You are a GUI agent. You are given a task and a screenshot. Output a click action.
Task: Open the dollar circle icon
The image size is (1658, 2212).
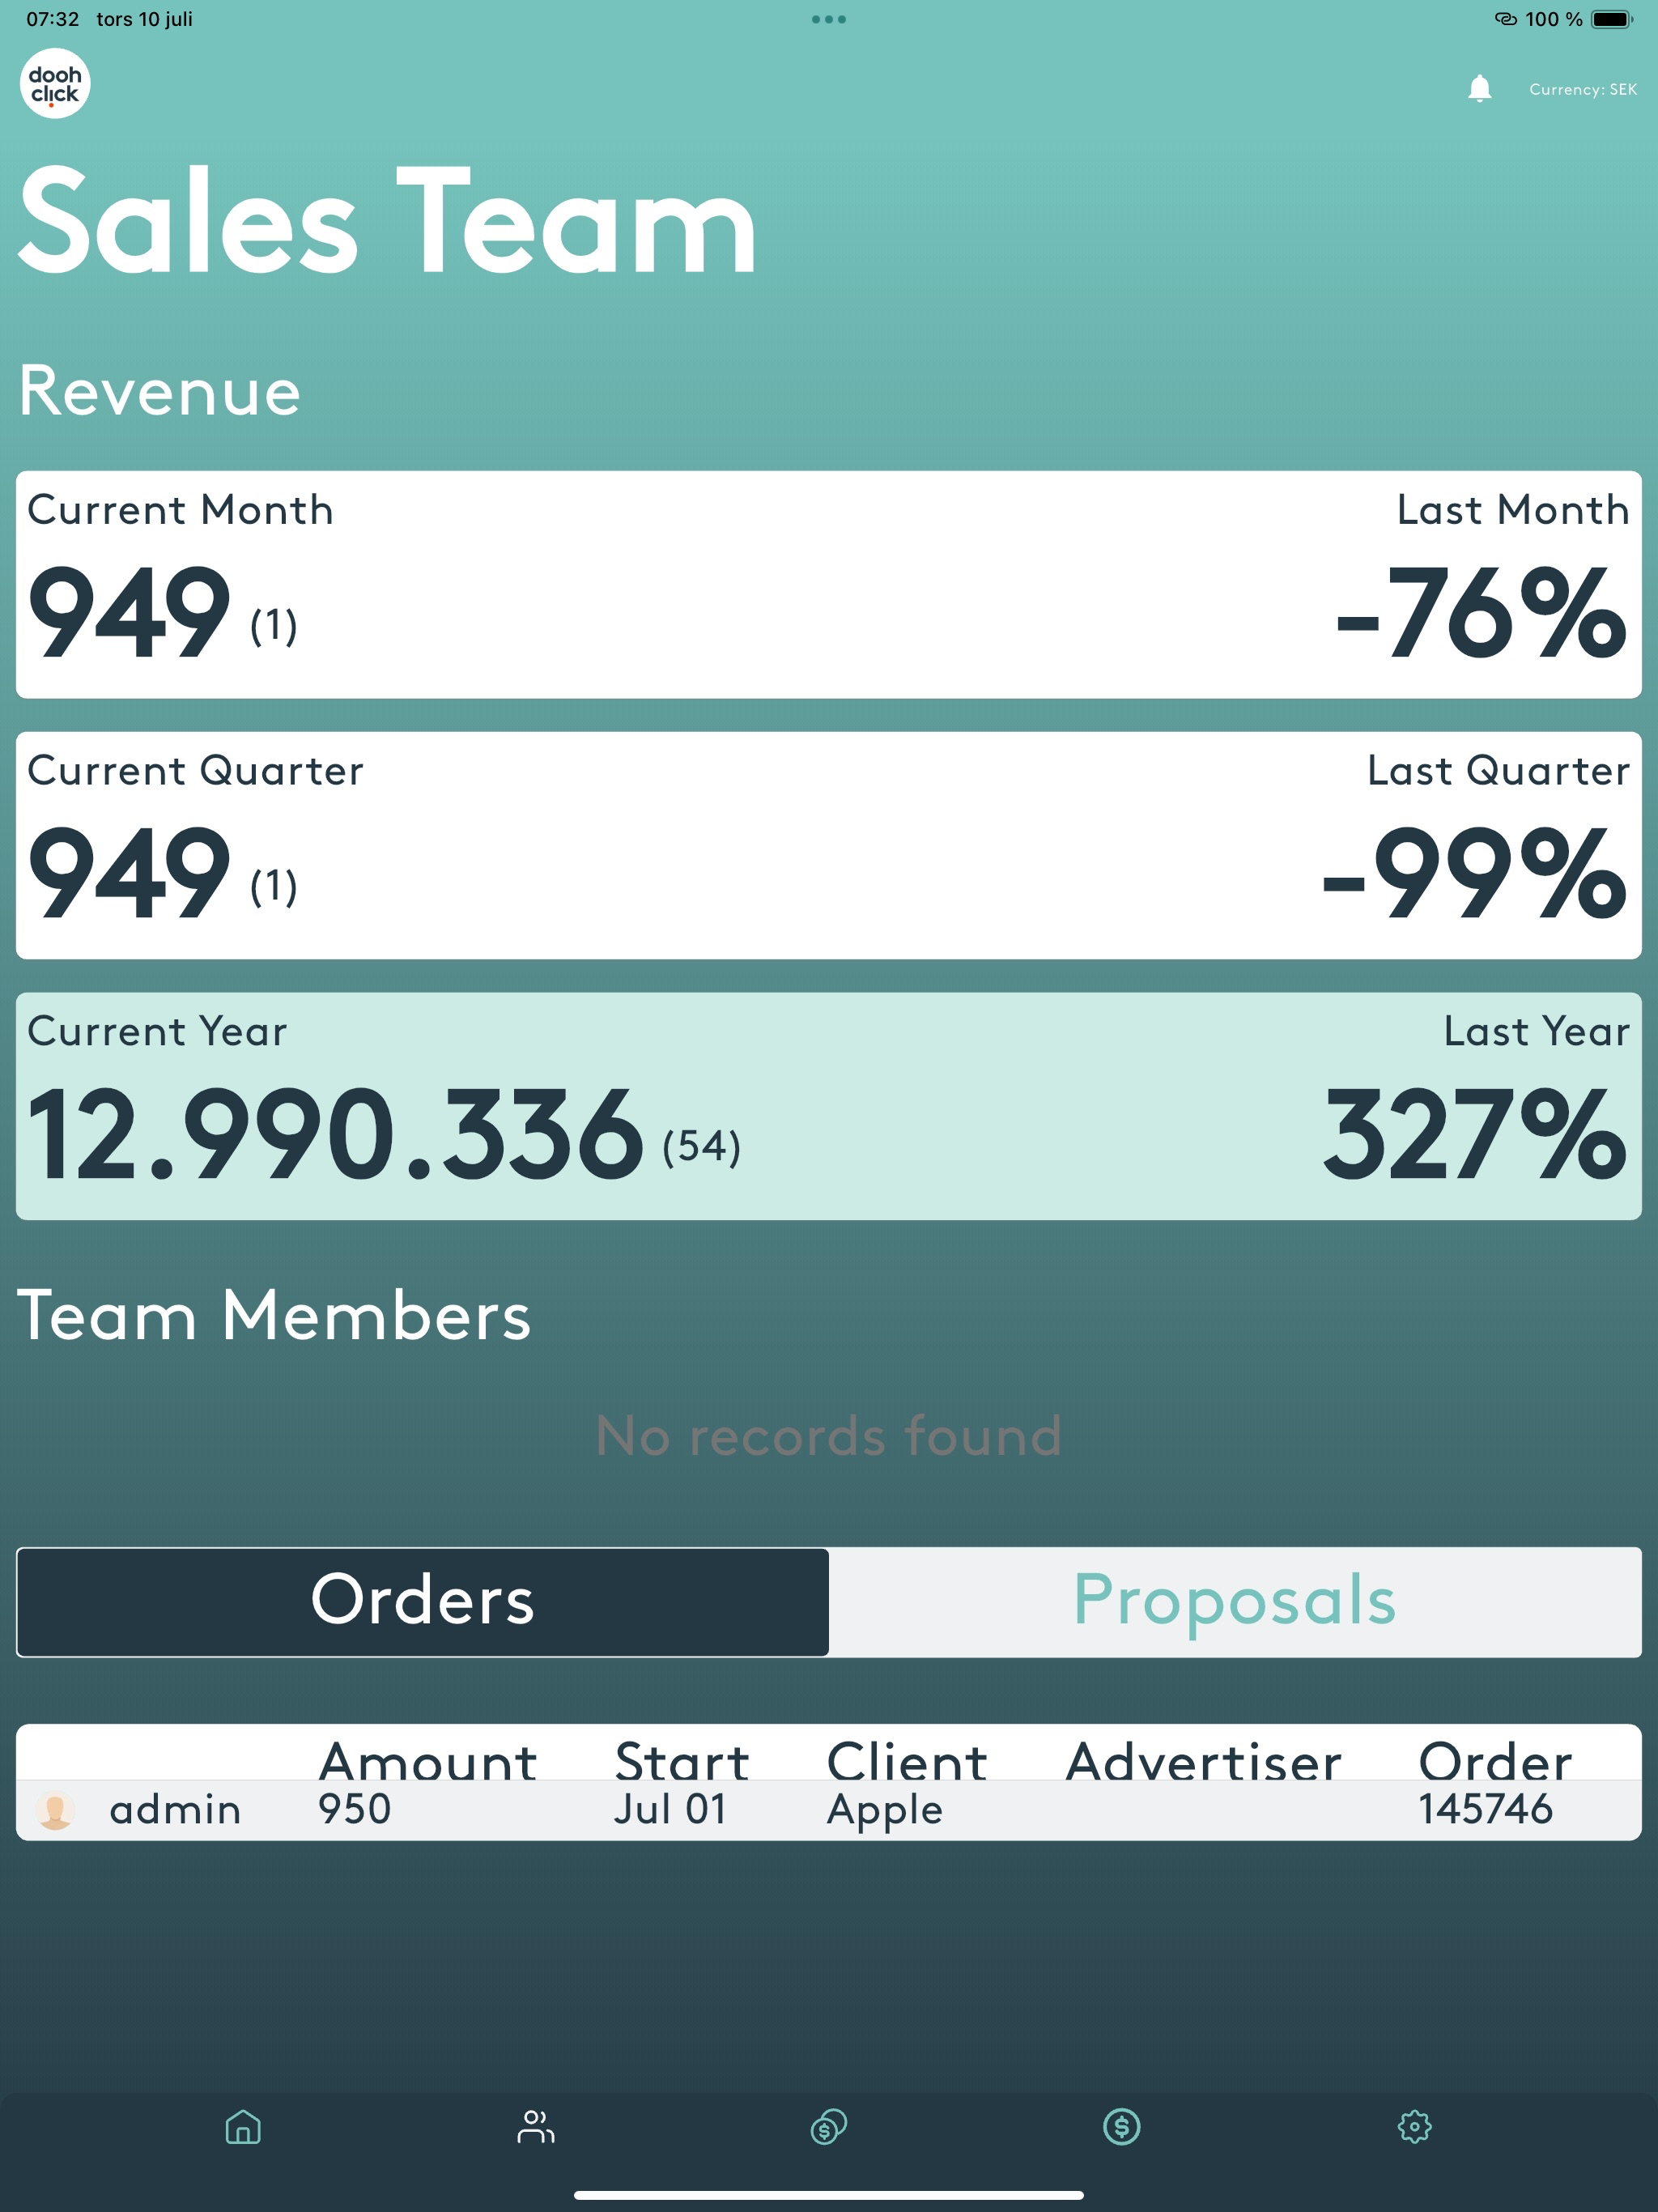pyautogui.click(x=1122, y=2127)
